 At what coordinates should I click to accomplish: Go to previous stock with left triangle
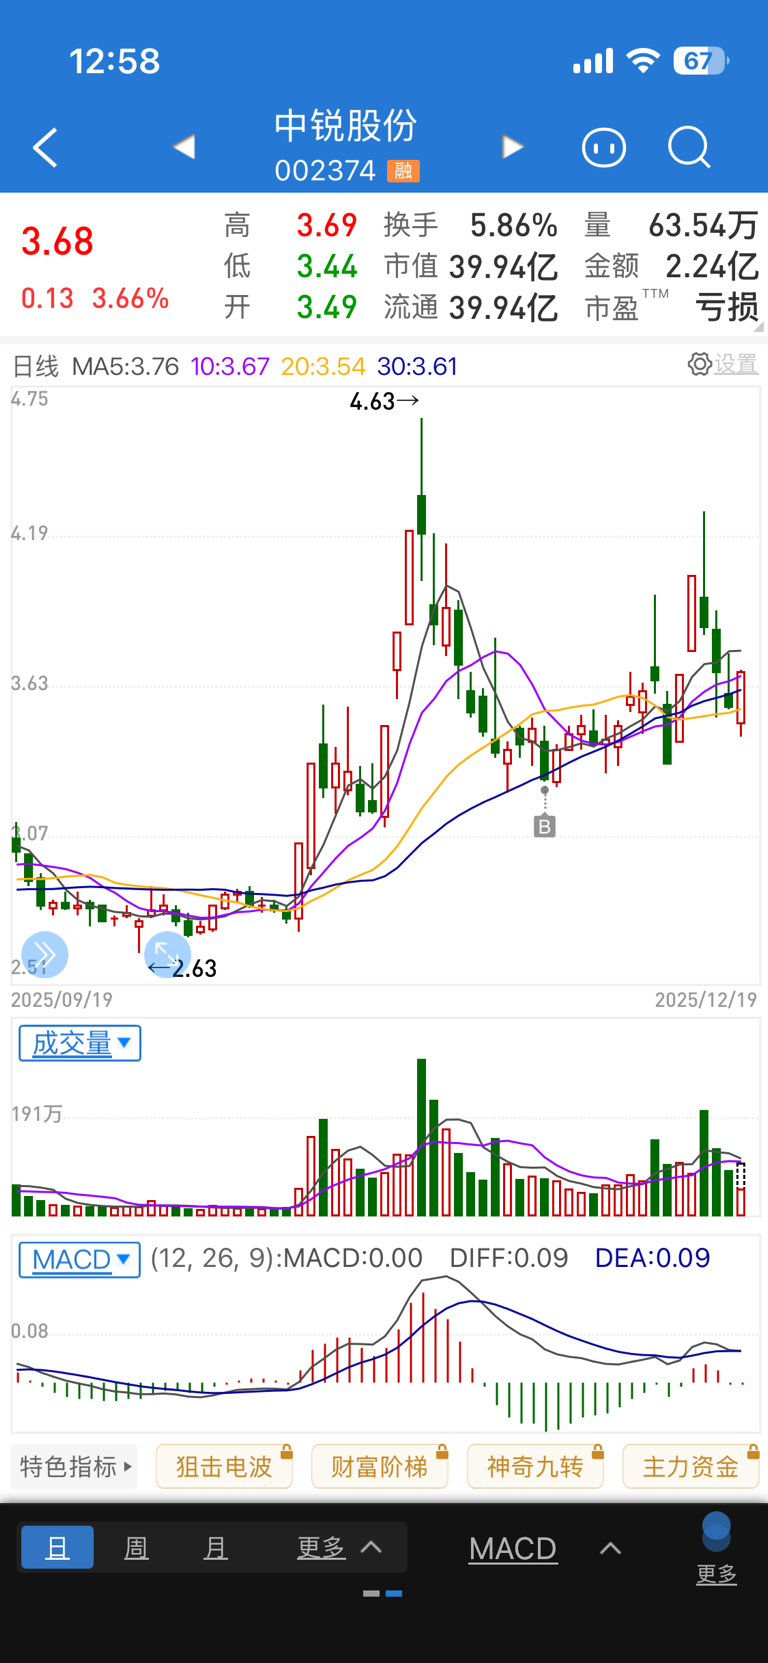pos(184,147)
